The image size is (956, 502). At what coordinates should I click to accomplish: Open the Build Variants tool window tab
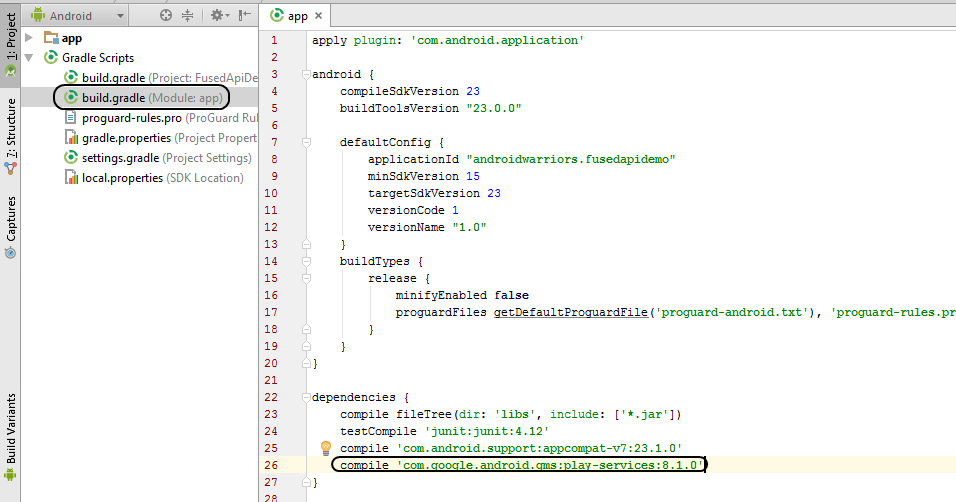10,437
